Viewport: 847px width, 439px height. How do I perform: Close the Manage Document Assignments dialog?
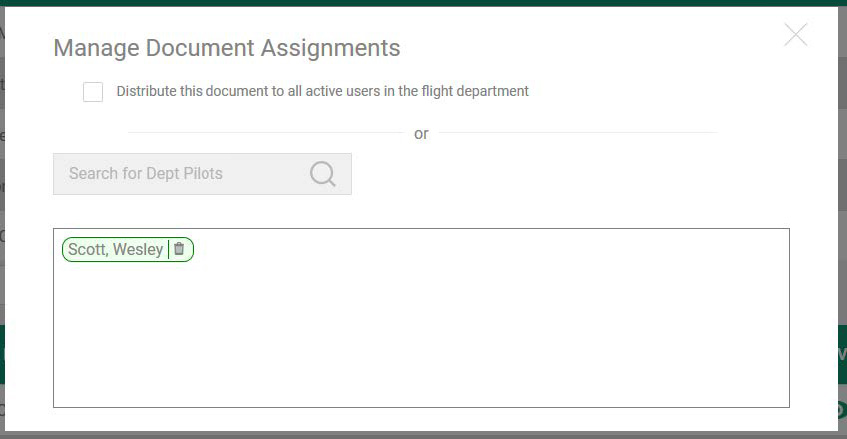click(x=796, y=35)
